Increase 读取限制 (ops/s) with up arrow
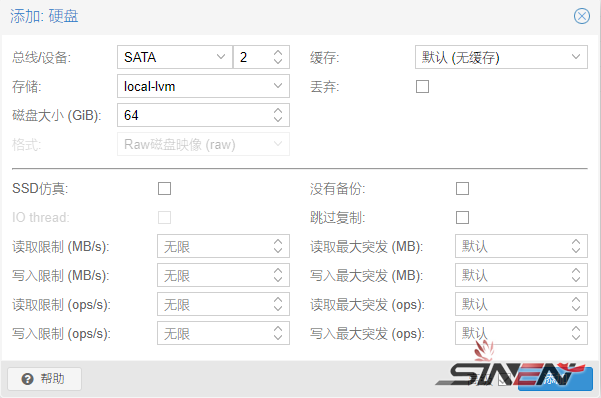 [x=278, y=300]
